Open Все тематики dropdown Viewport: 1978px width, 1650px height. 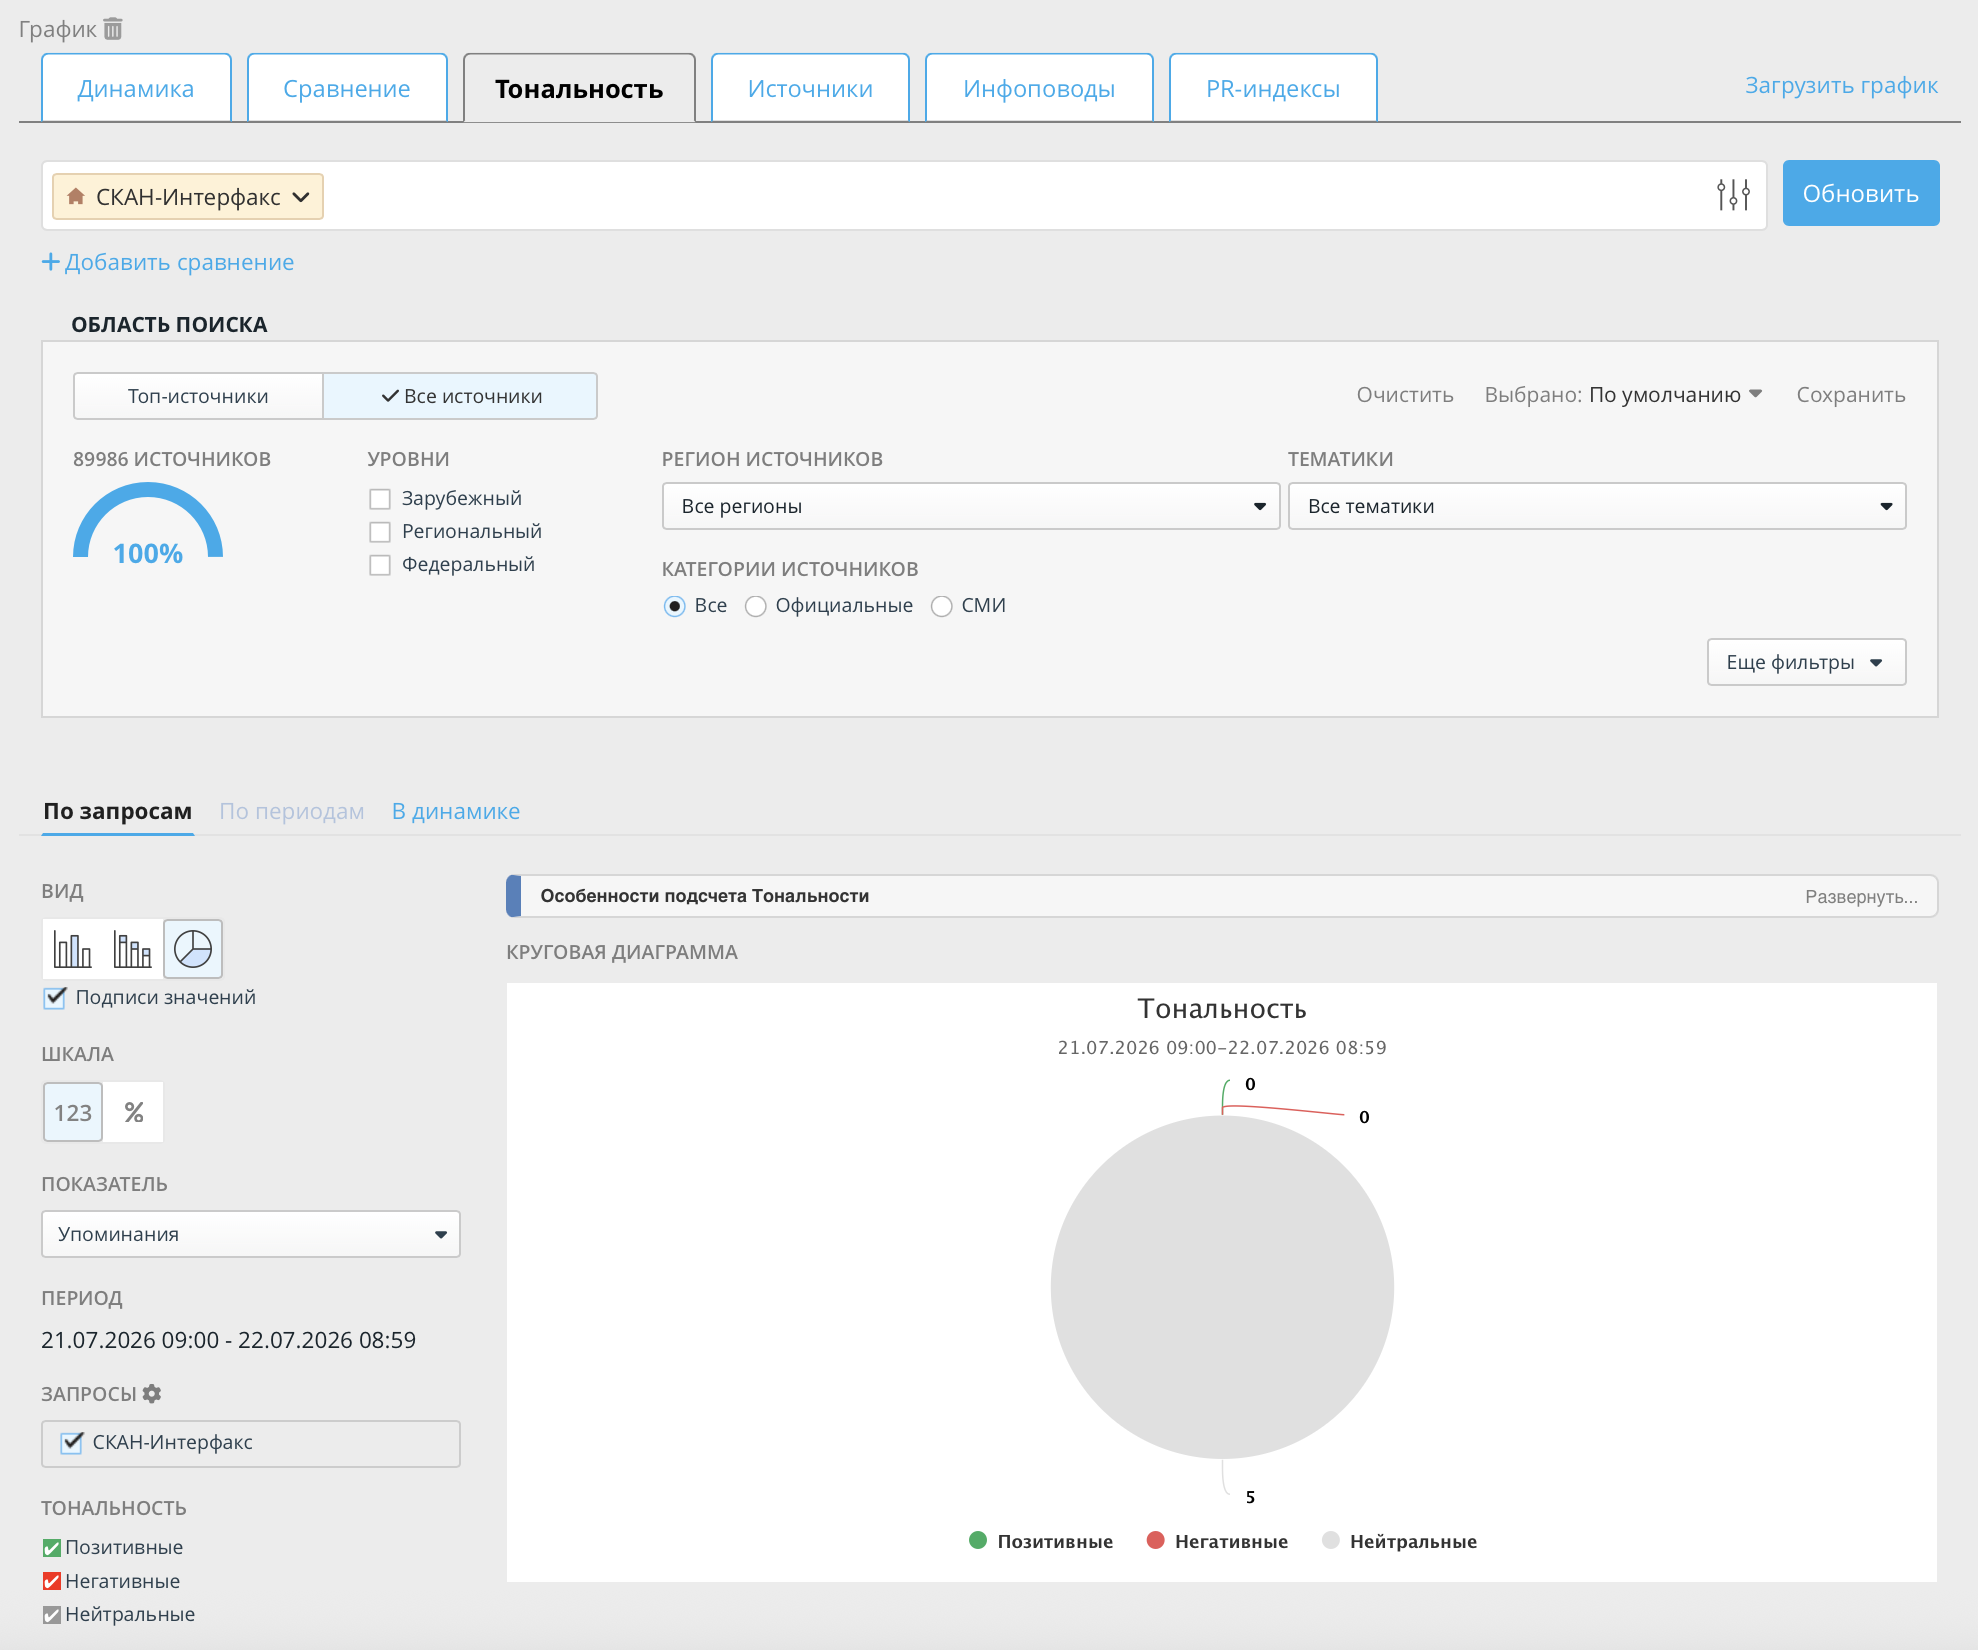1597,506
